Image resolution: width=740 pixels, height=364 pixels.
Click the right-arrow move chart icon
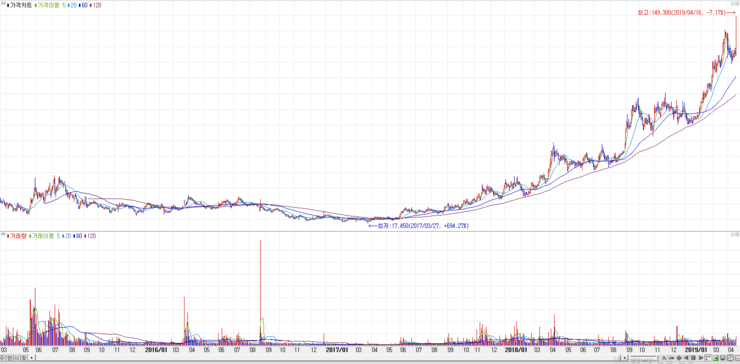pyautogui.click(x=701, y=358)
